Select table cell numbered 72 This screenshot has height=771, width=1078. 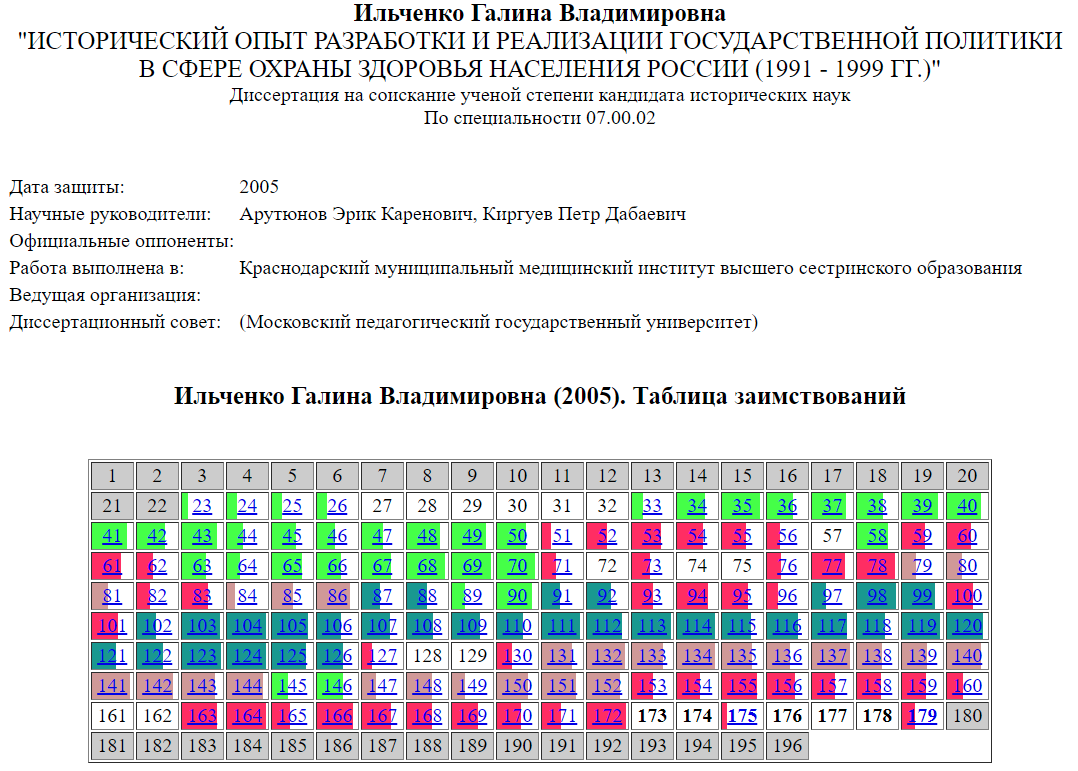pos(607,566)
